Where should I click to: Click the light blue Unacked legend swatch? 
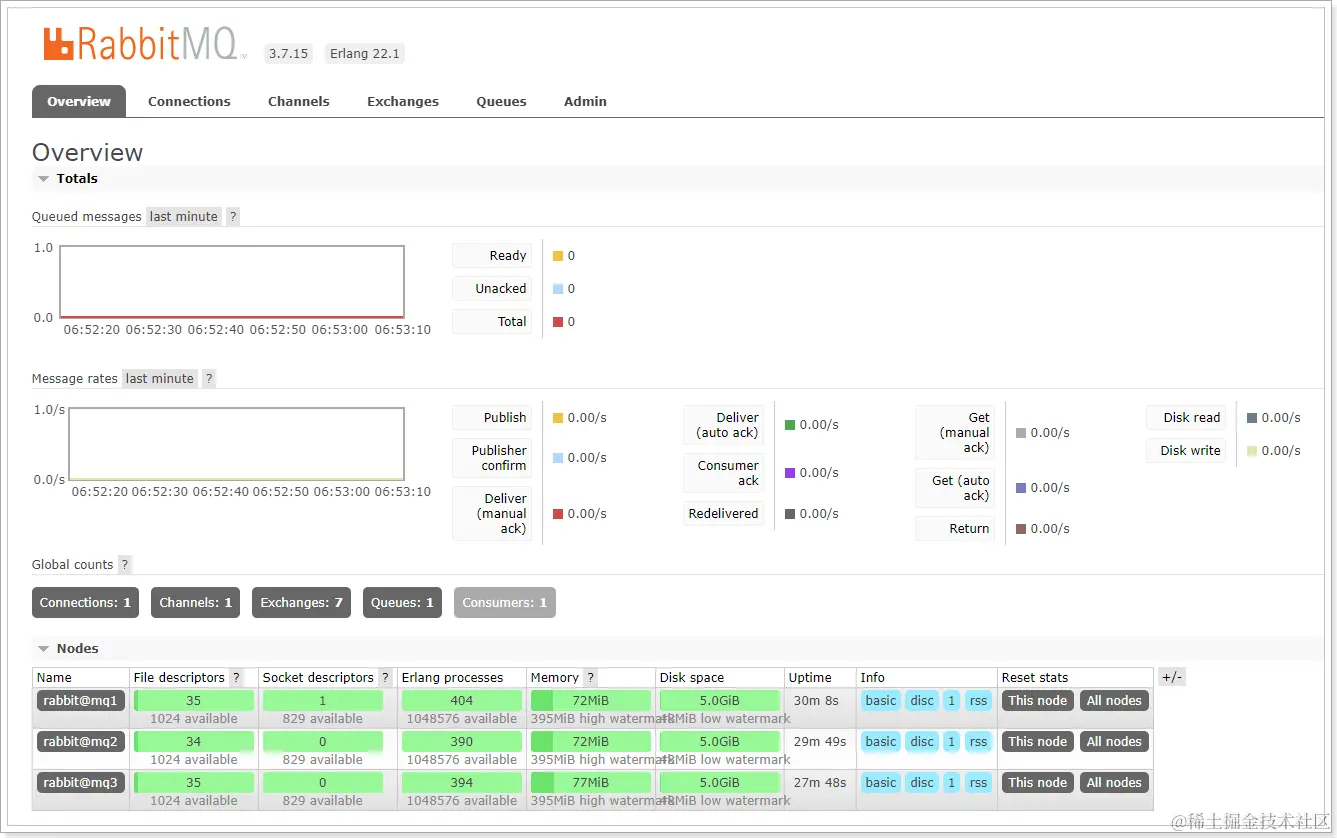pyautogui.click(x=558, y=289)
